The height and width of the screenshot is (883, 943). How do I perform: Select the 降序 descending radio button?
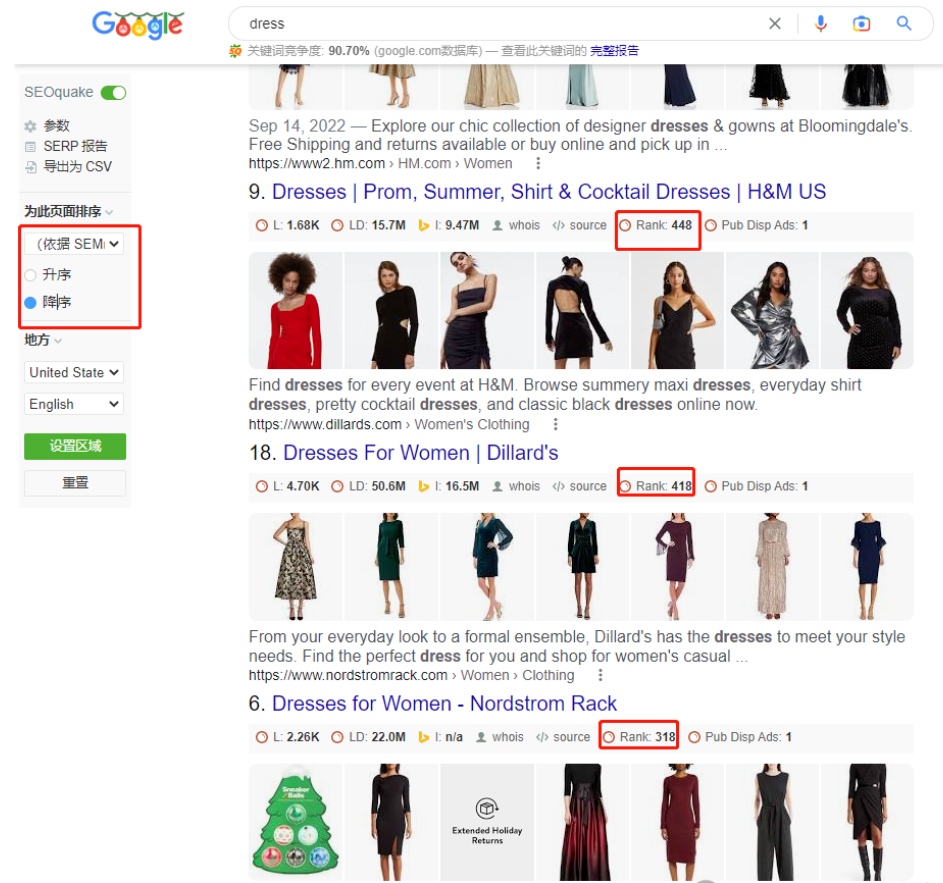[x=30, y=303]
